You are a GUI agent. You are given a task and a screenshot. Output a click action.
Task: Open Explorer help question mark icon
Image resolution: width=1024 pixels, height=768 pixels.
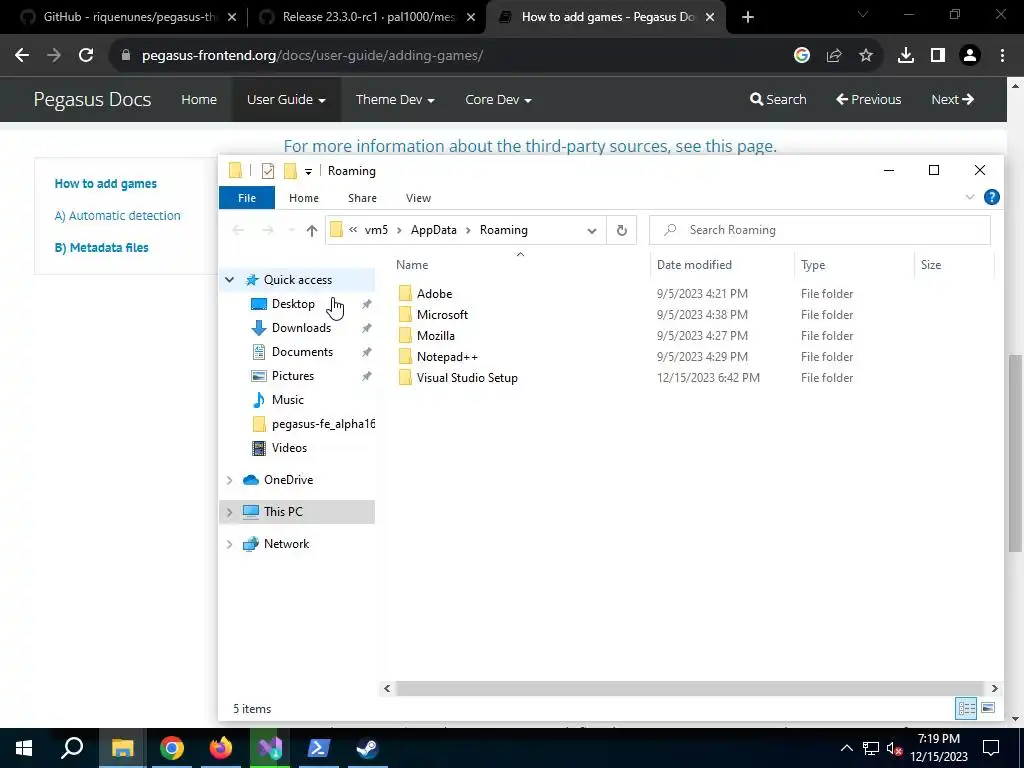[x=991, y=197]
